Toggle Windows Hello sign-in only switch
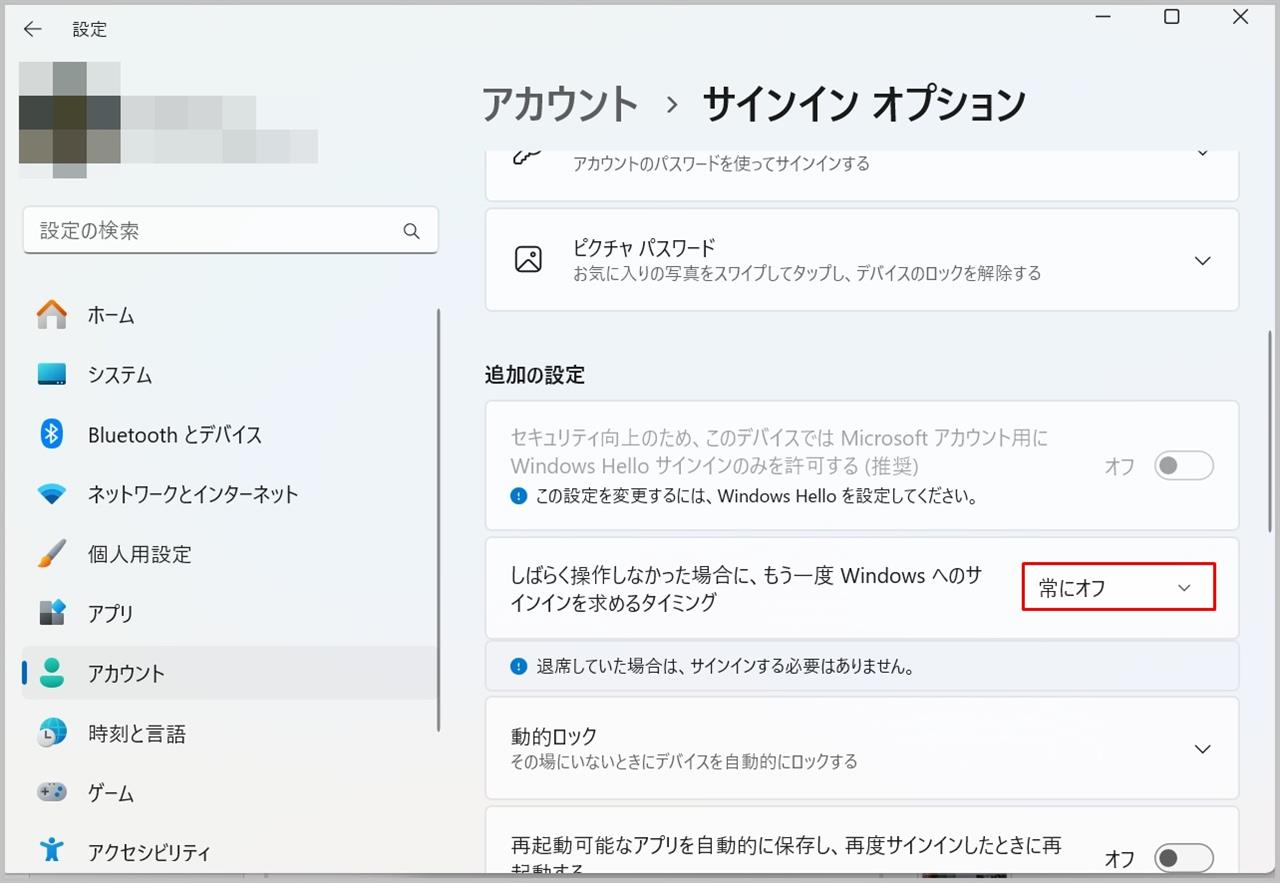This screenshot has width=1280, height=883. coord(1184,466)
